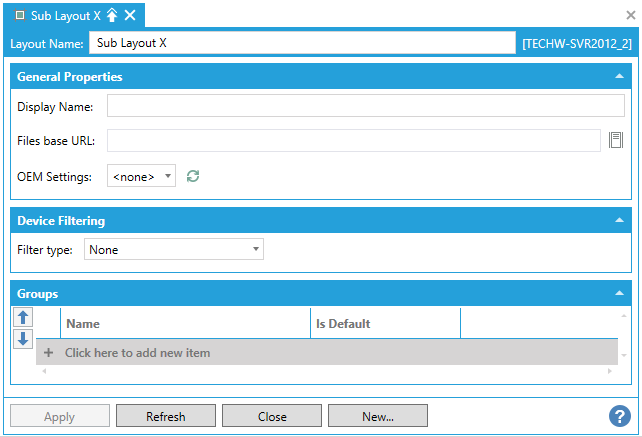Refresh the OEM Settings list with green icon
The image size is (642, 437).
(x=193, y=176)
